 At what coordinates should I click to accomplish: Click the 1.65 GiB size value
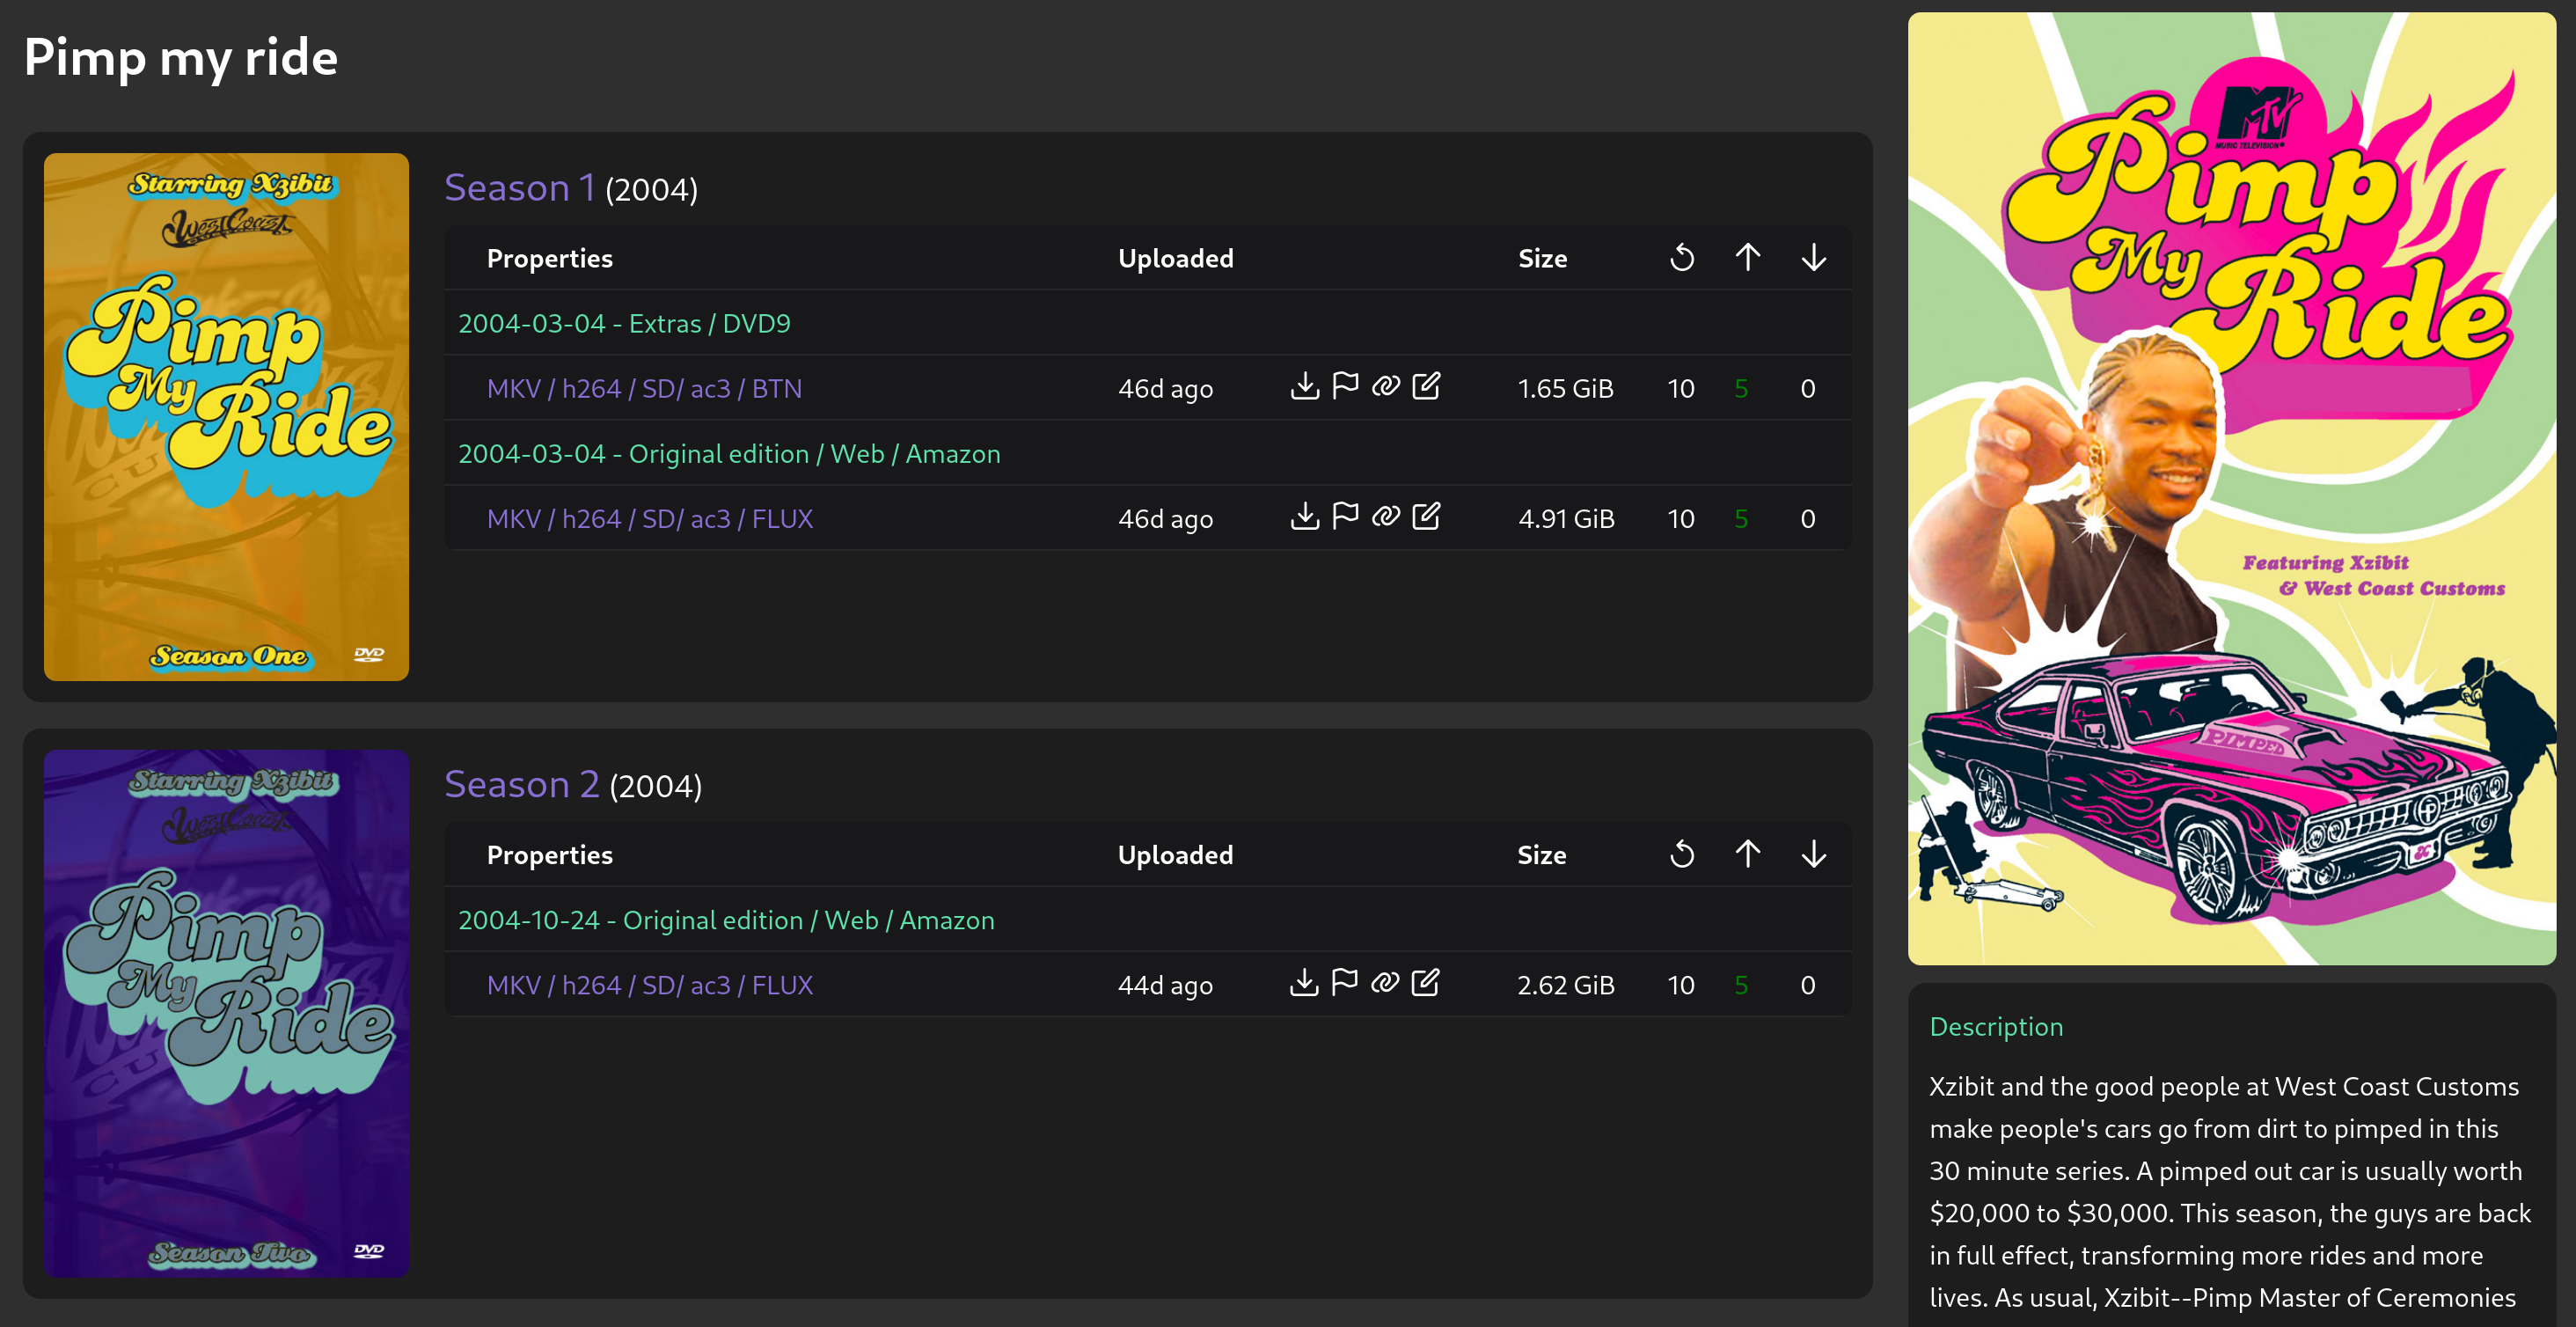tap(1566, 388)
